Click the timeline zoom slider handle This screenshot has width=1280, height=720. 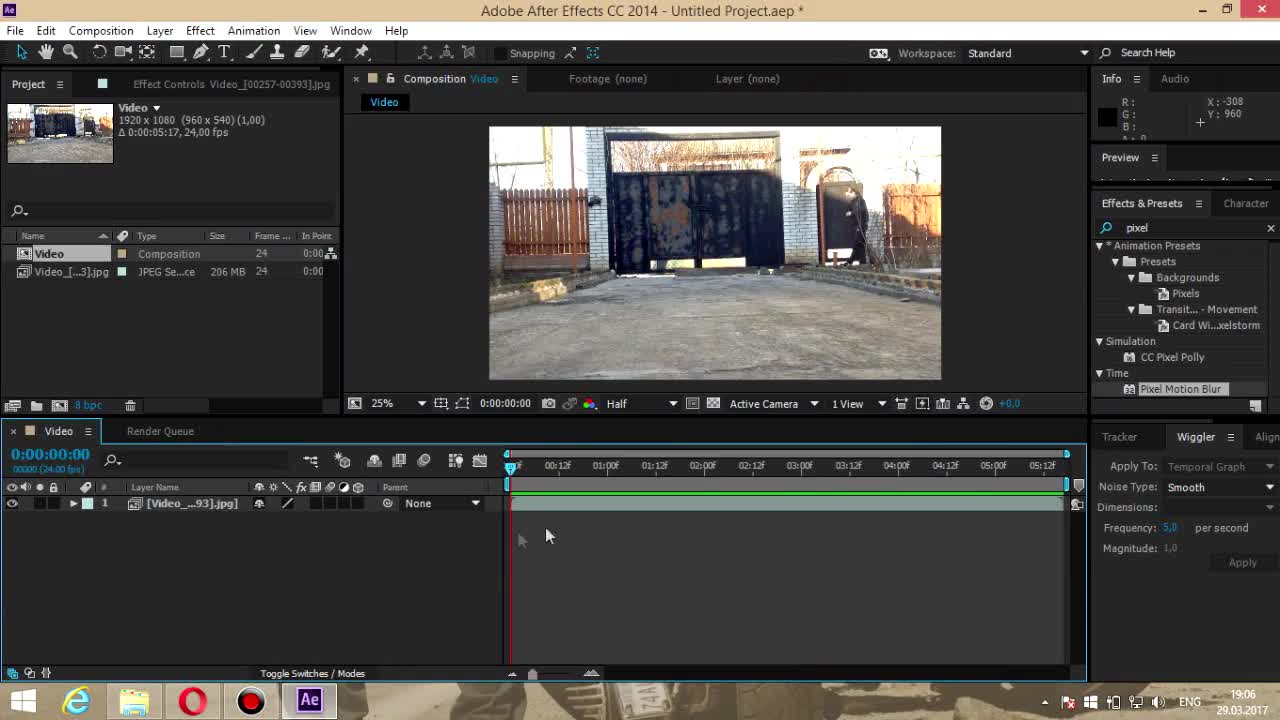point(532,674)
